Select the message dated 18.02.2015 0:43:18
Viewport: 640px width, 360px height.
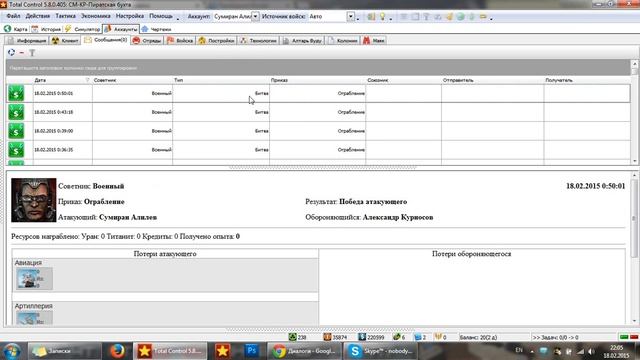[318, 112]
